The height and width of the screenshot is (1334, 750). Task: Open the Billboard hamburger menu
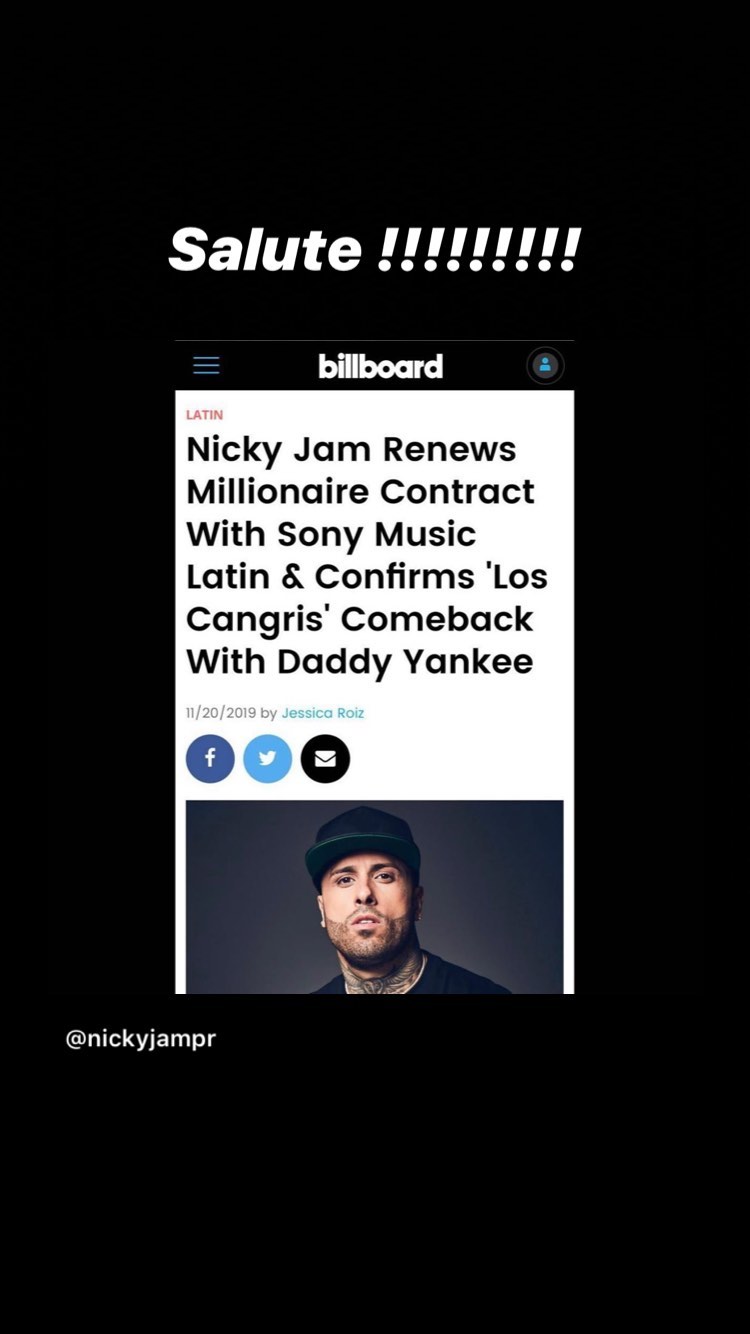pos(206,365)
